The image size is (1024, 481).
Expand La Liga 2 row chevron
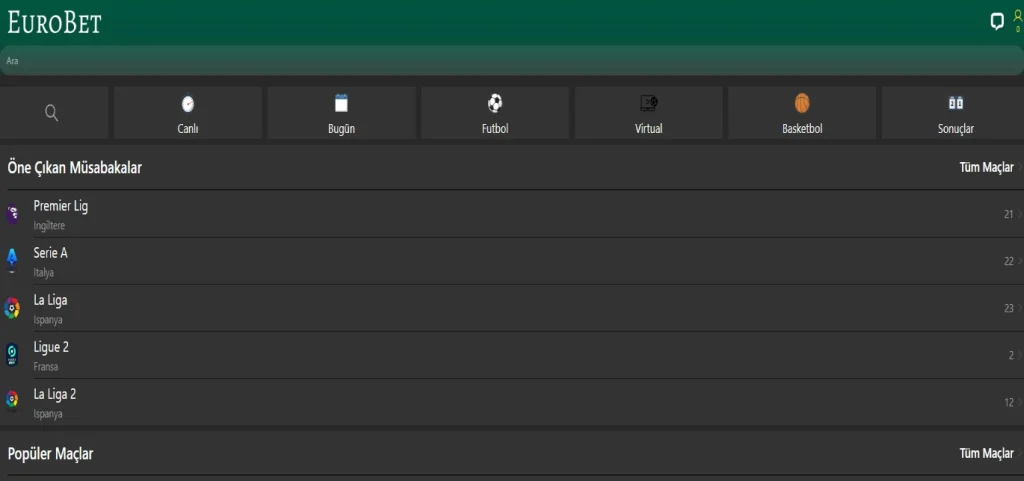(1019, 402)
